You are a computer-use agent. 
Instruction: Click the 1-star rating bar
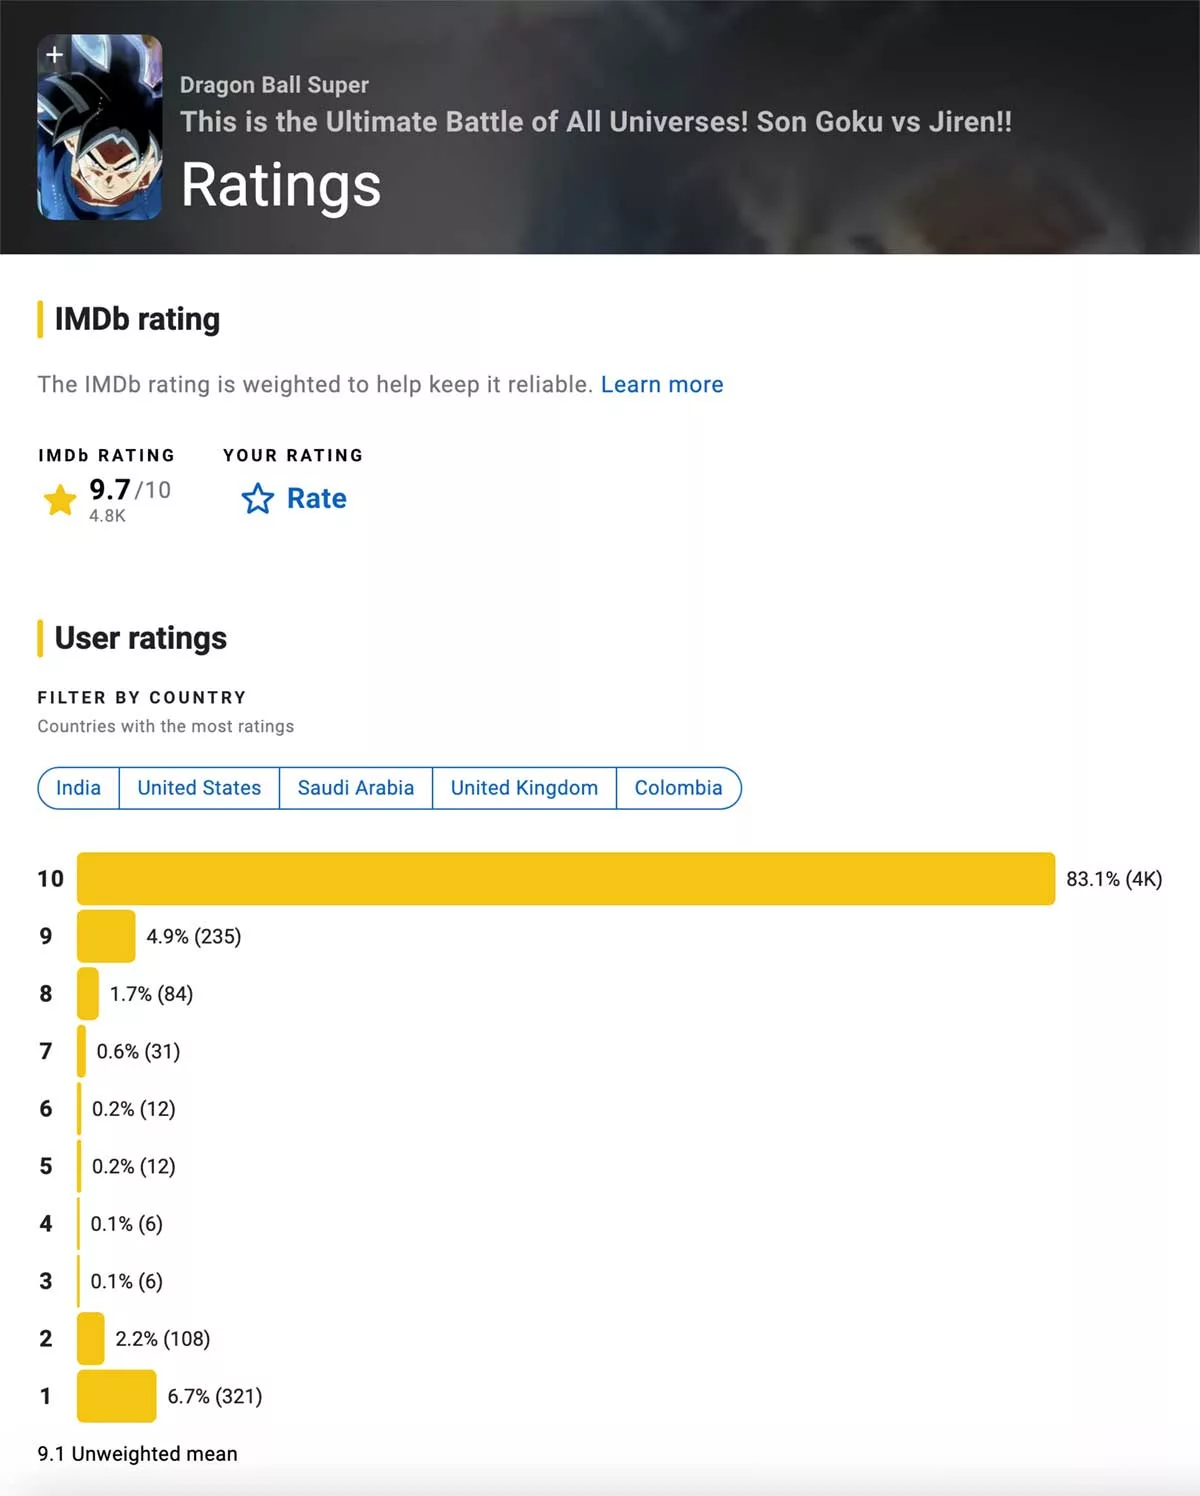116,1396
